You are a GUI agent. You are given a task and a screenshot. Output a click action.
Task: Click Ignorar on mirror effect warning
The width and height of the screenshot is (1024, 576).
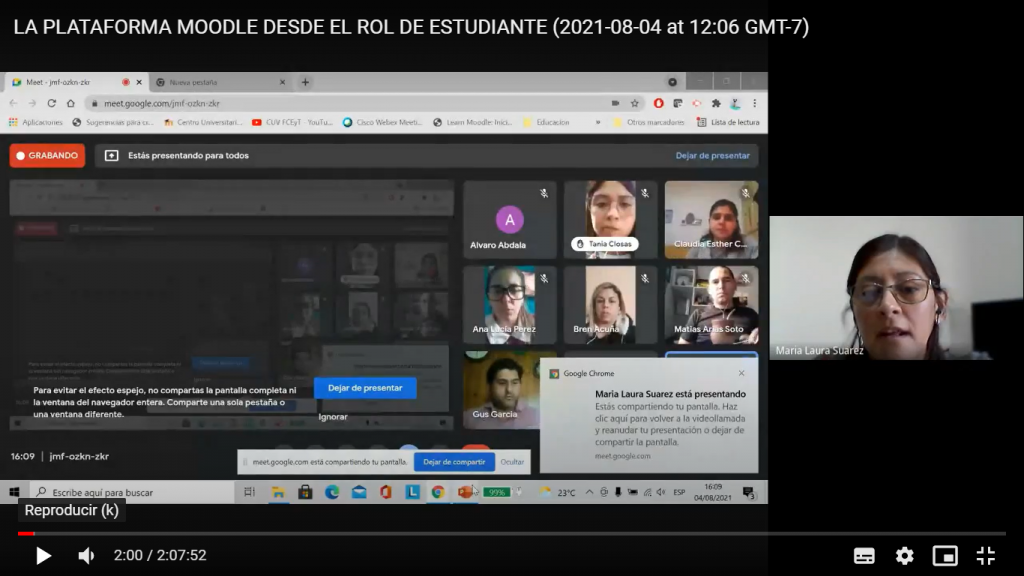[x=333, y=417]
